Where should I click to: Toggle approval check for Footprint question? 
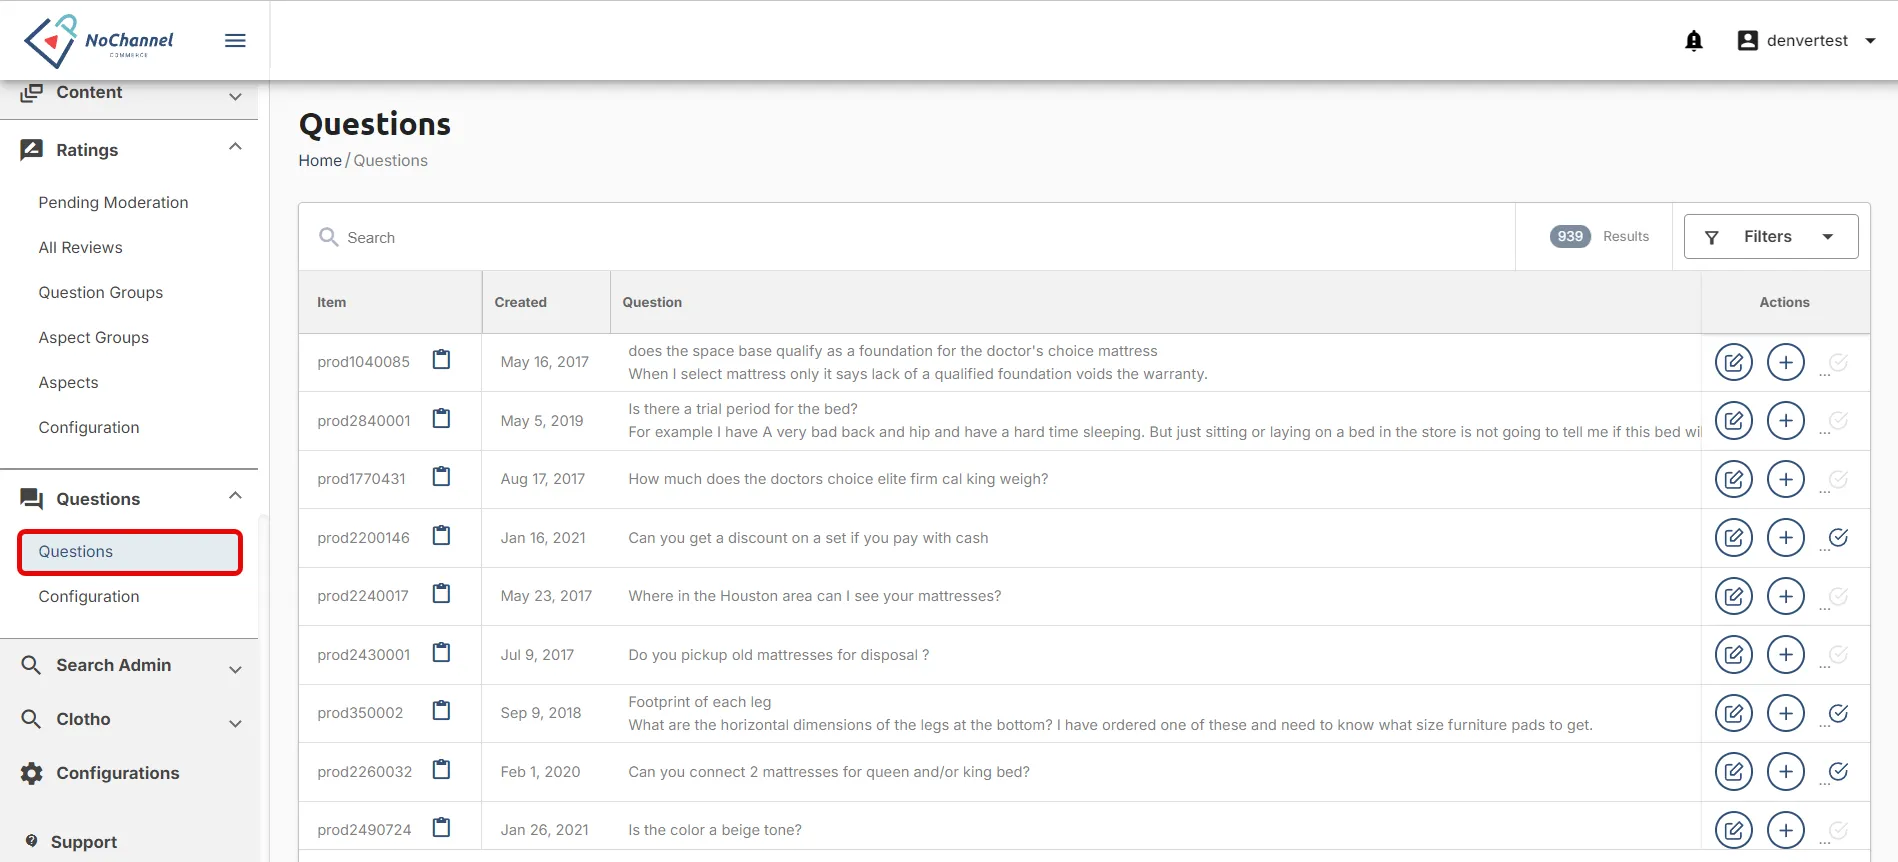click(x=1837, y=713)
